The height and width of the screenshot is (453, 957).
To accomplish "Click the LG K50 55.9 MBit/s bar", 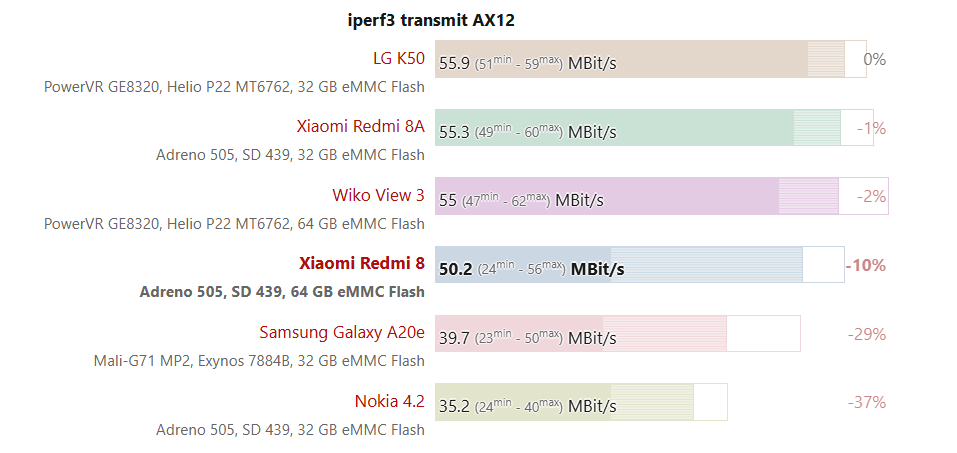I will click(650, 59).
